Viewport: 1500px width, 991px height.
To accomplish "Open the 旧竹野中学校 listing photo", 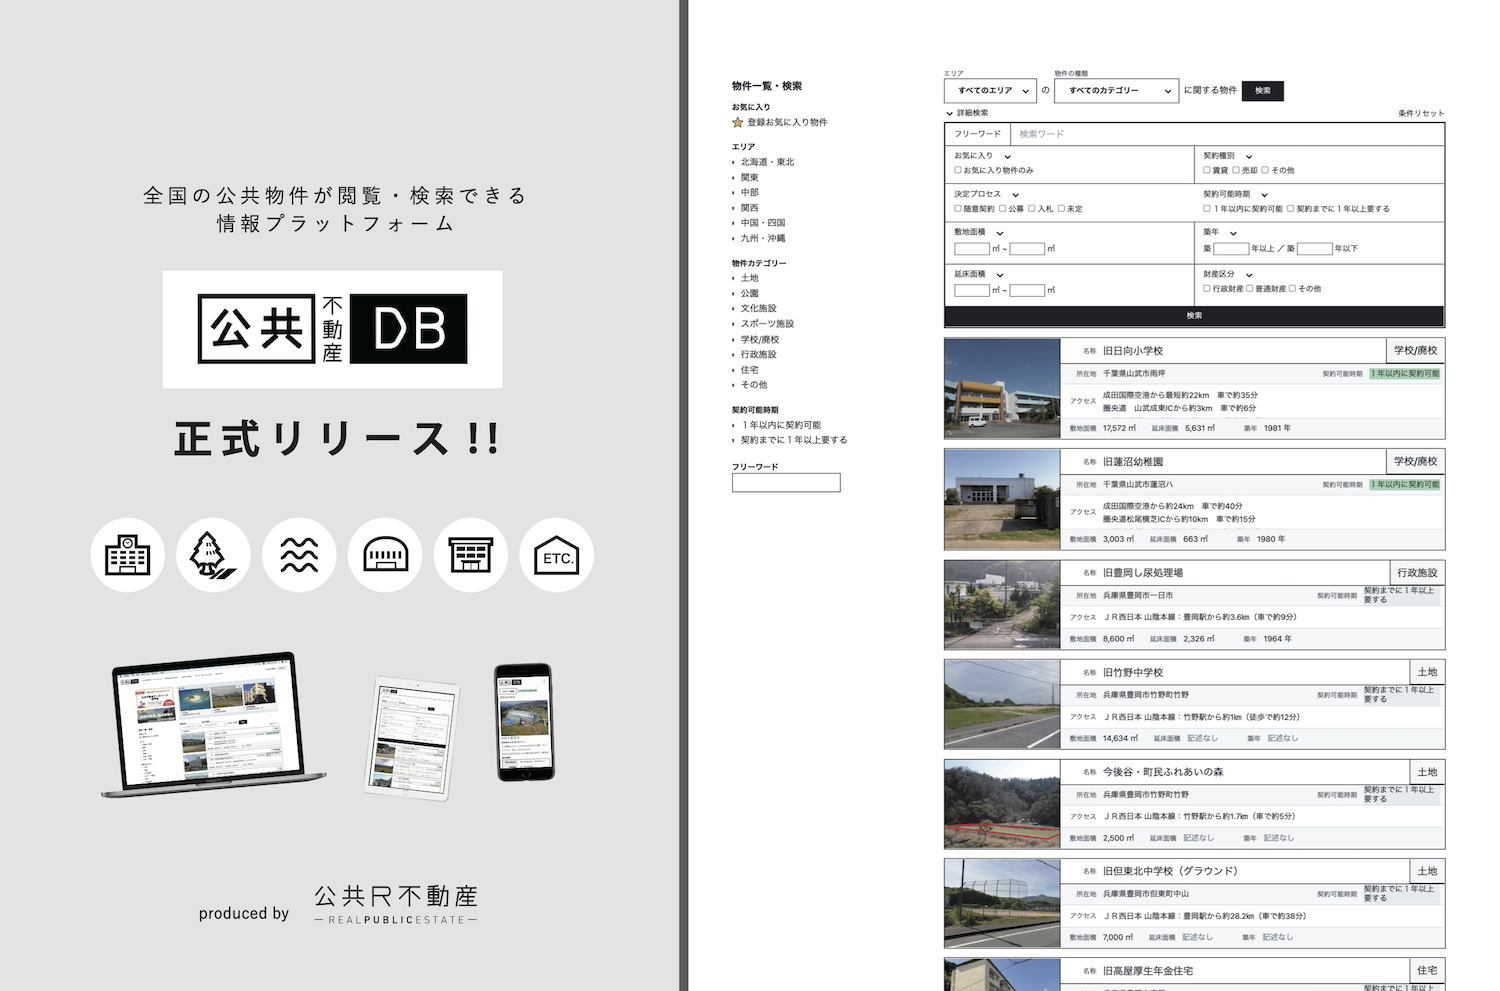I will coord(1002,704).
